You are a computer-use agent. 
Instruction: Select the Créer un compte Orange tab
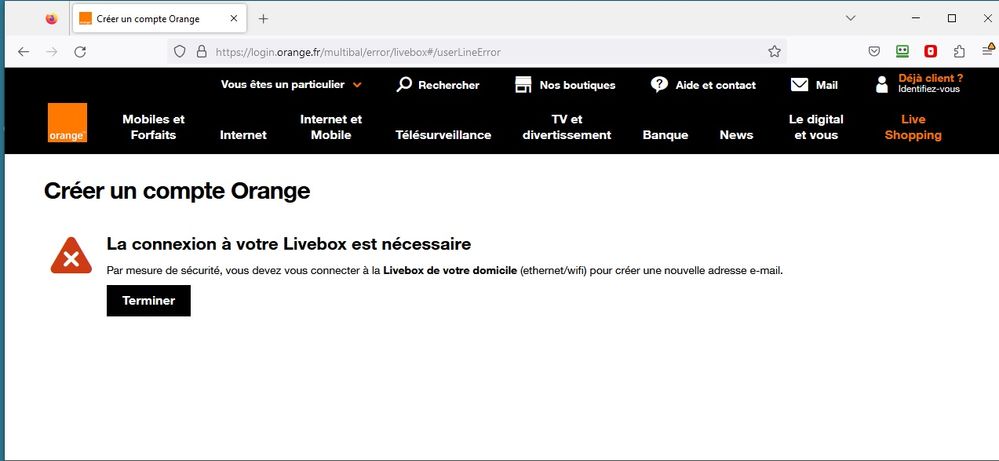point(159,18)
